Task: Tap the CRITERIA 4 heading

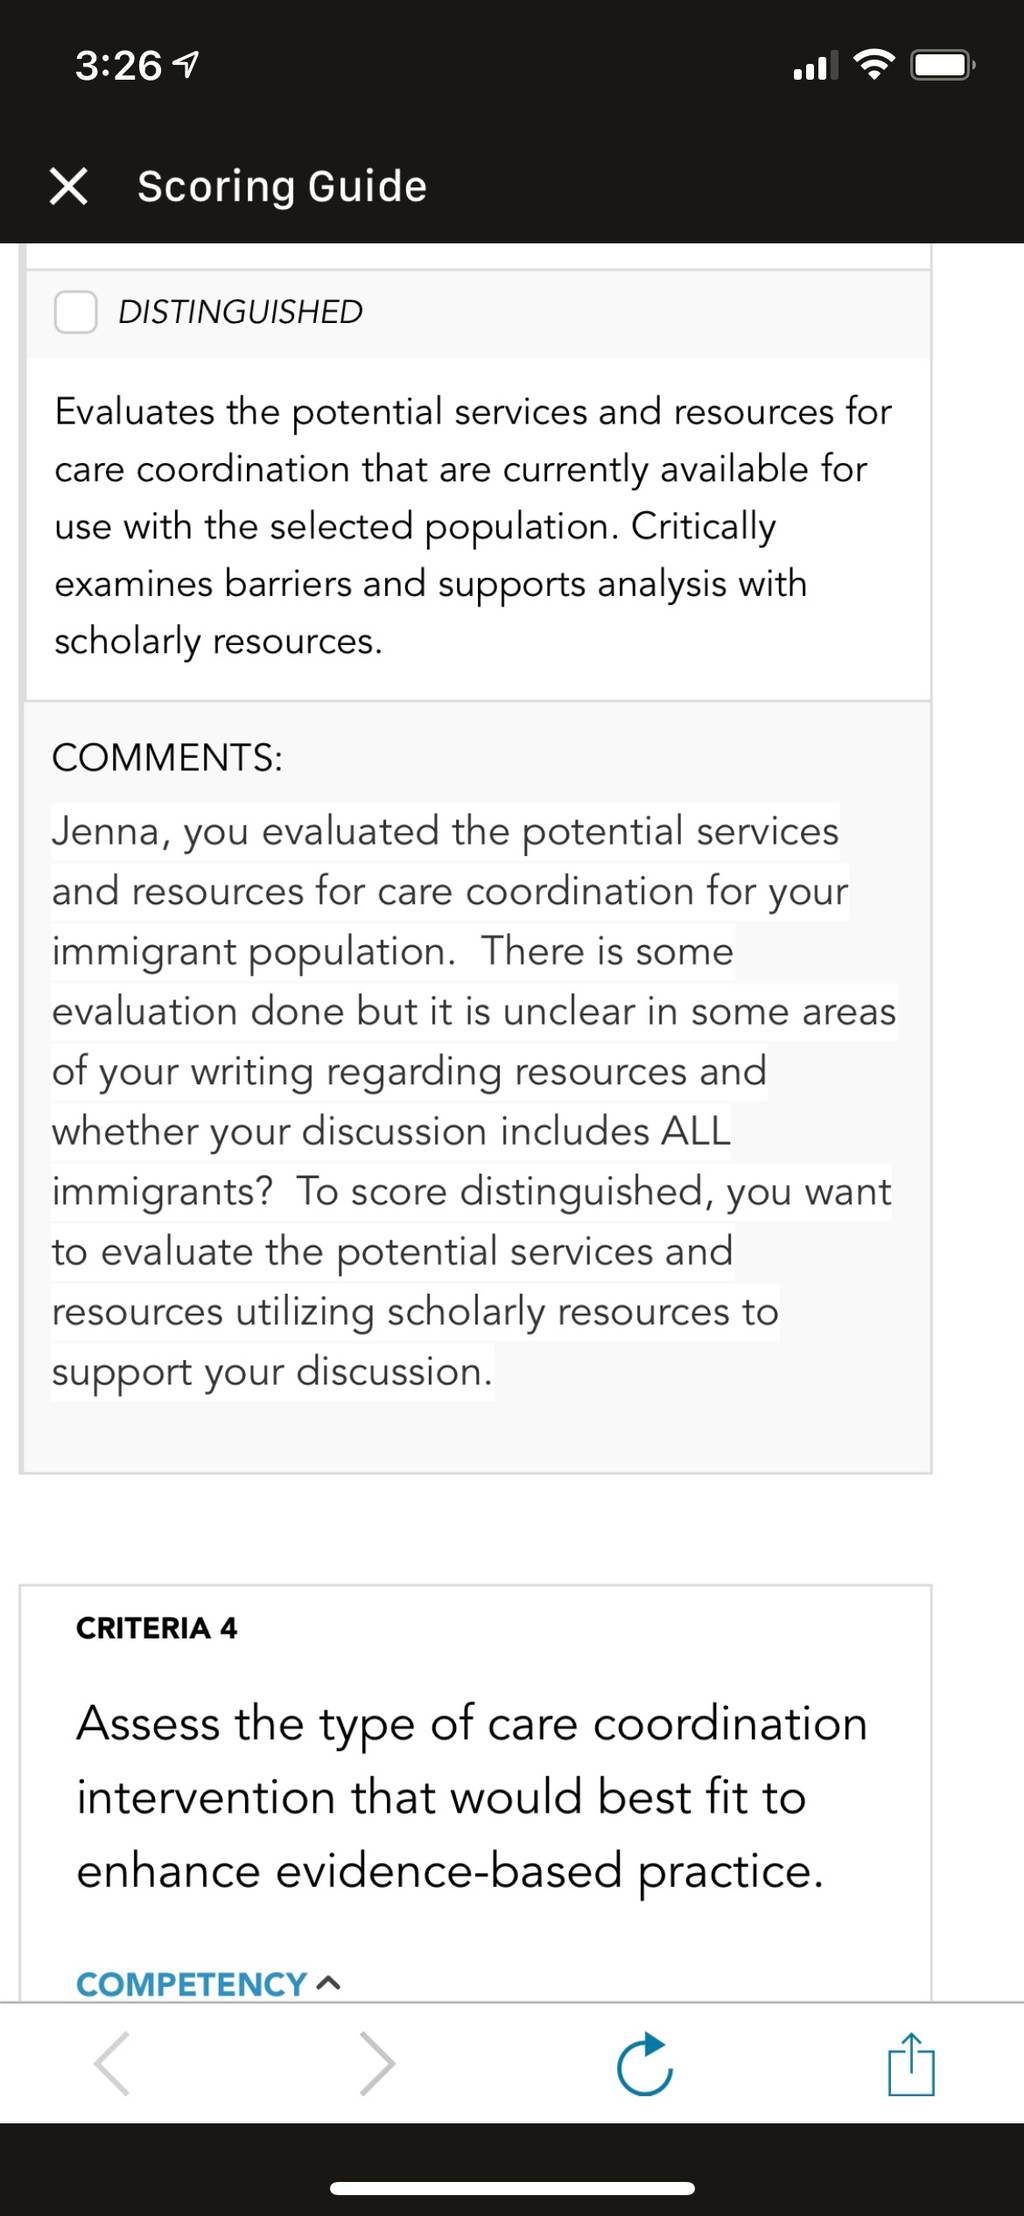Action: click(157, 1628)
